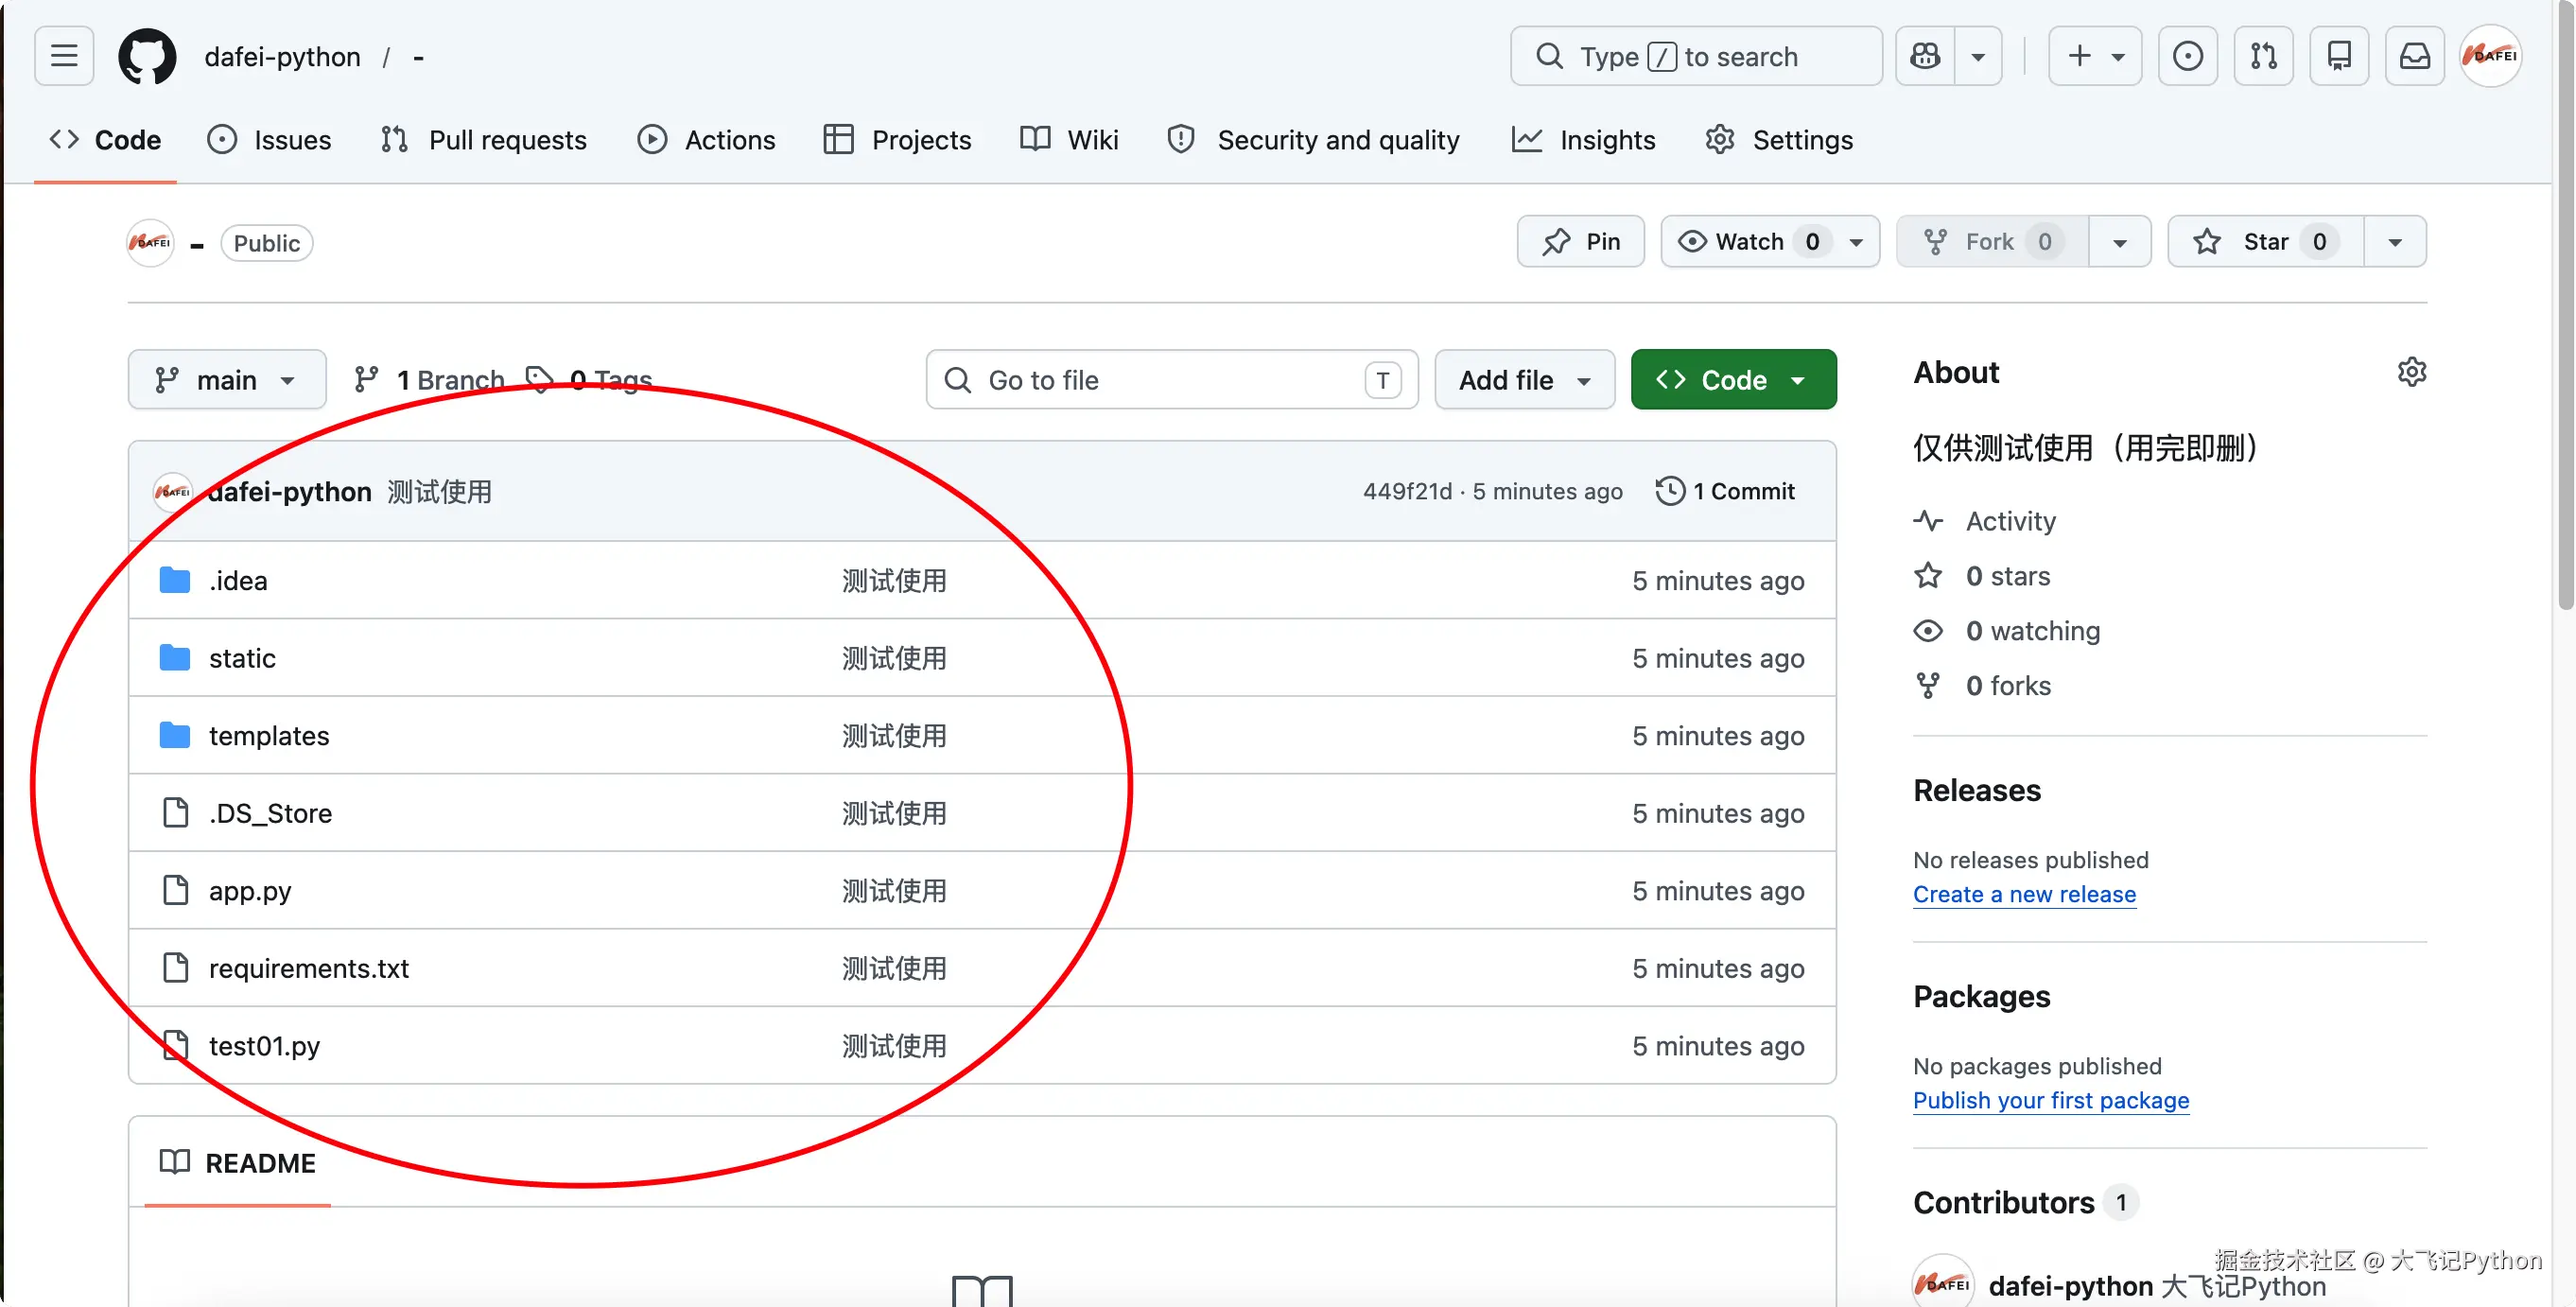Open the green Code clone dropdown

(x=1733, y=379)
